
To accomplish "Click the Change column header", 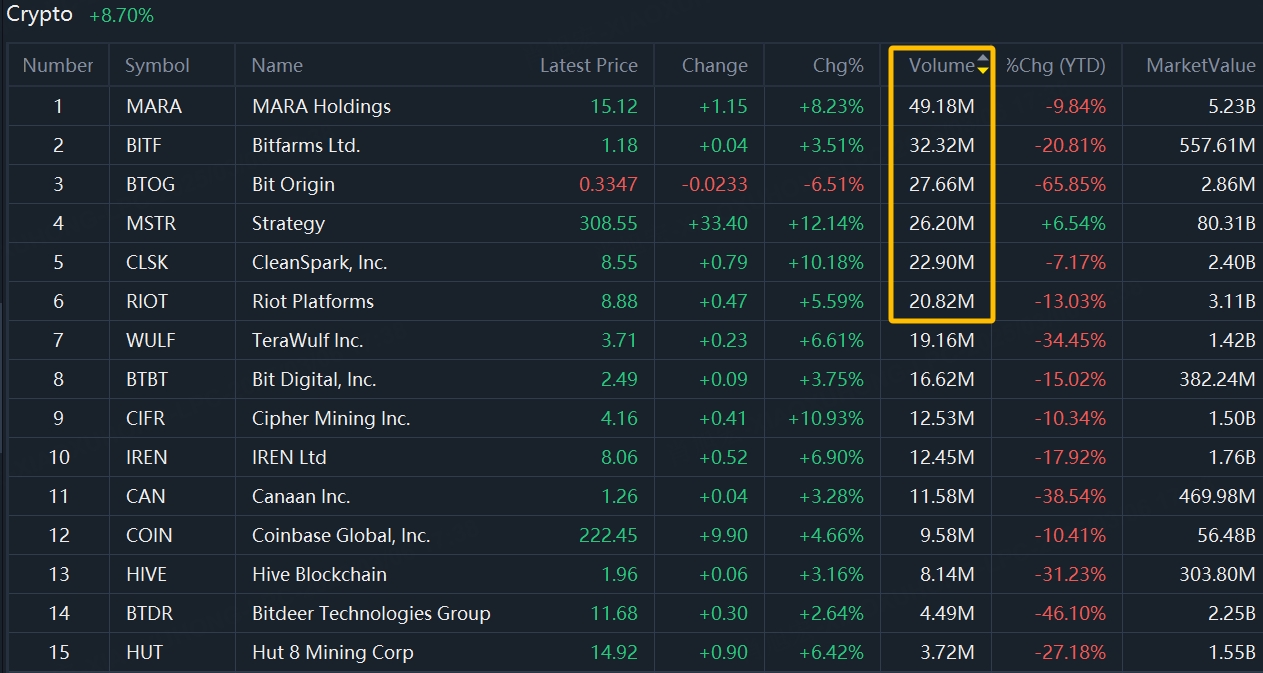I will (715, 65).
